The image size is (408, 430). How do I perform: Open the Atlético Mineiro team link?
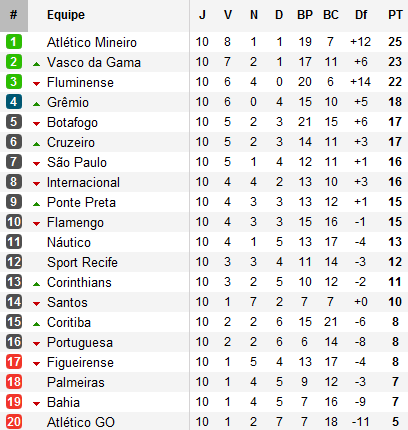92,42
